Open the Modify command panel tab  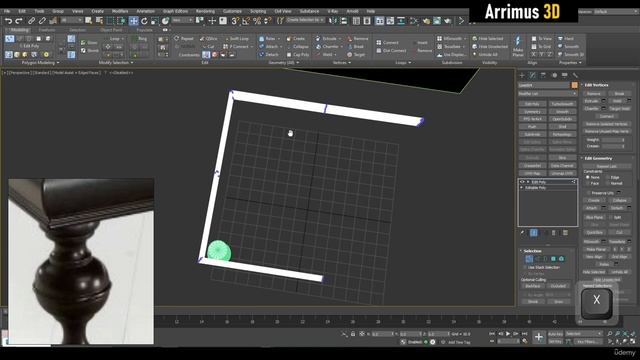[x=532, y=75]
